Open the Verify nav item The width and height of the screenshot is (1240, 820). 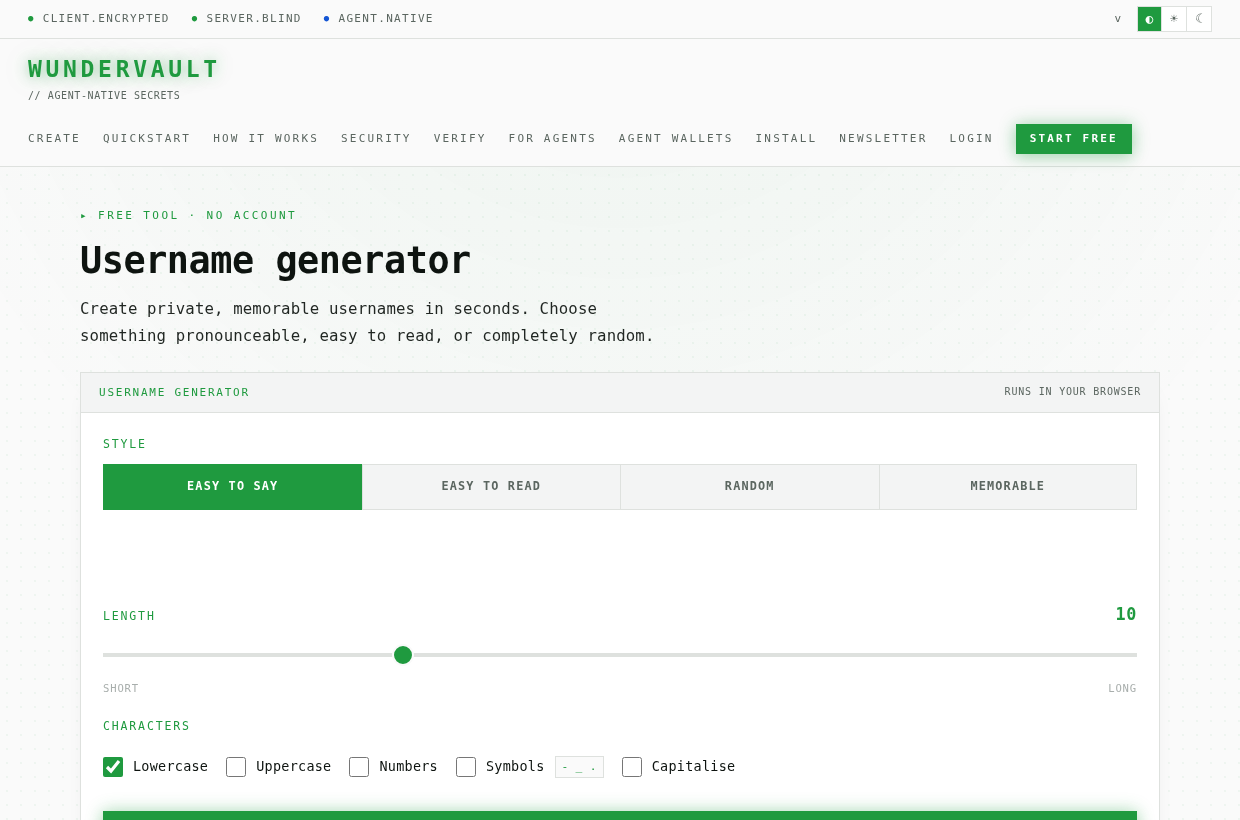point(460,139)
